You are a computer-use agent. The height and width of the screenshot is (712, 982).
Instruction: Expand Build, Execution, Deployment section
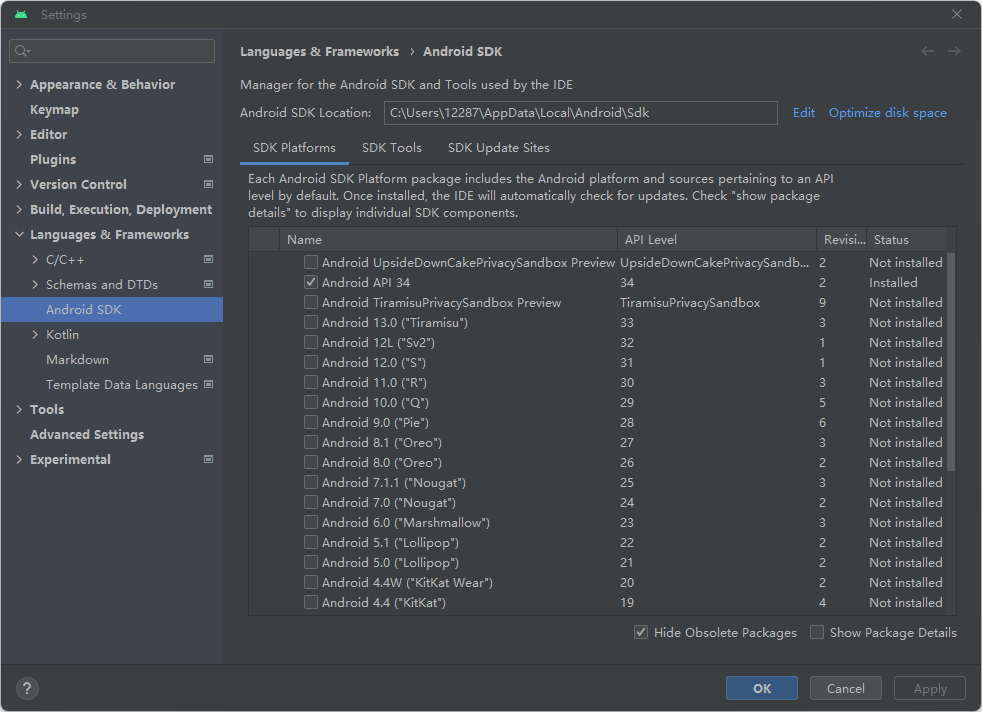point(19,210)
